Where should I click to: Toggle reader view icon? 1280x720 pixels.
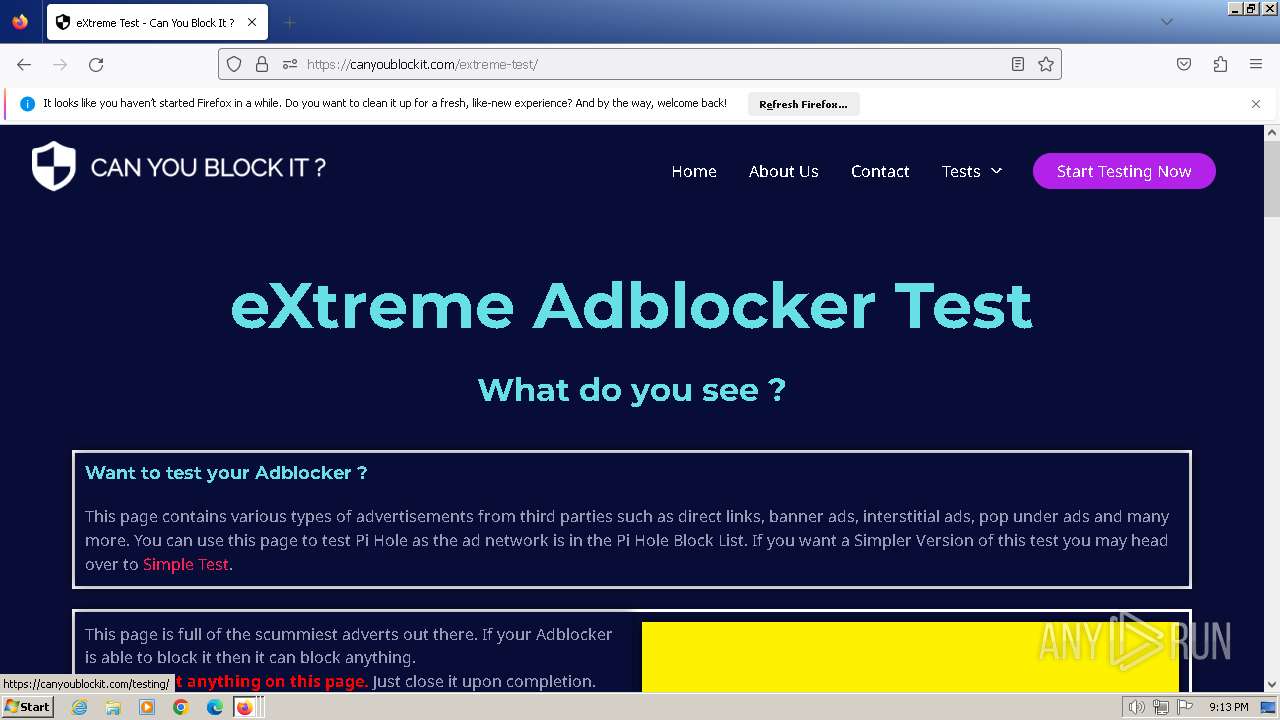click(1018, 64)
